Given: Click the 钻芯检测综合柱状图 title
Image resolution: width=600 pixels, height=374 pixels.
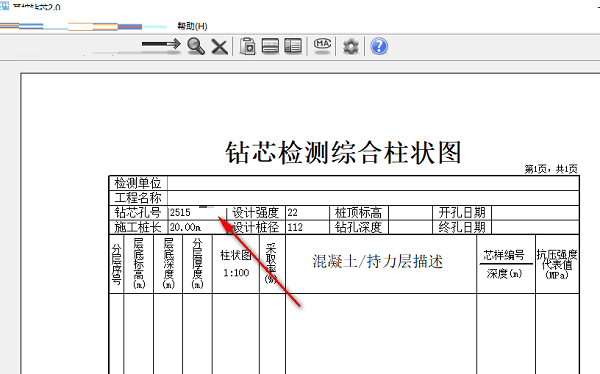Looking at the screenshot, I should 343,152.
